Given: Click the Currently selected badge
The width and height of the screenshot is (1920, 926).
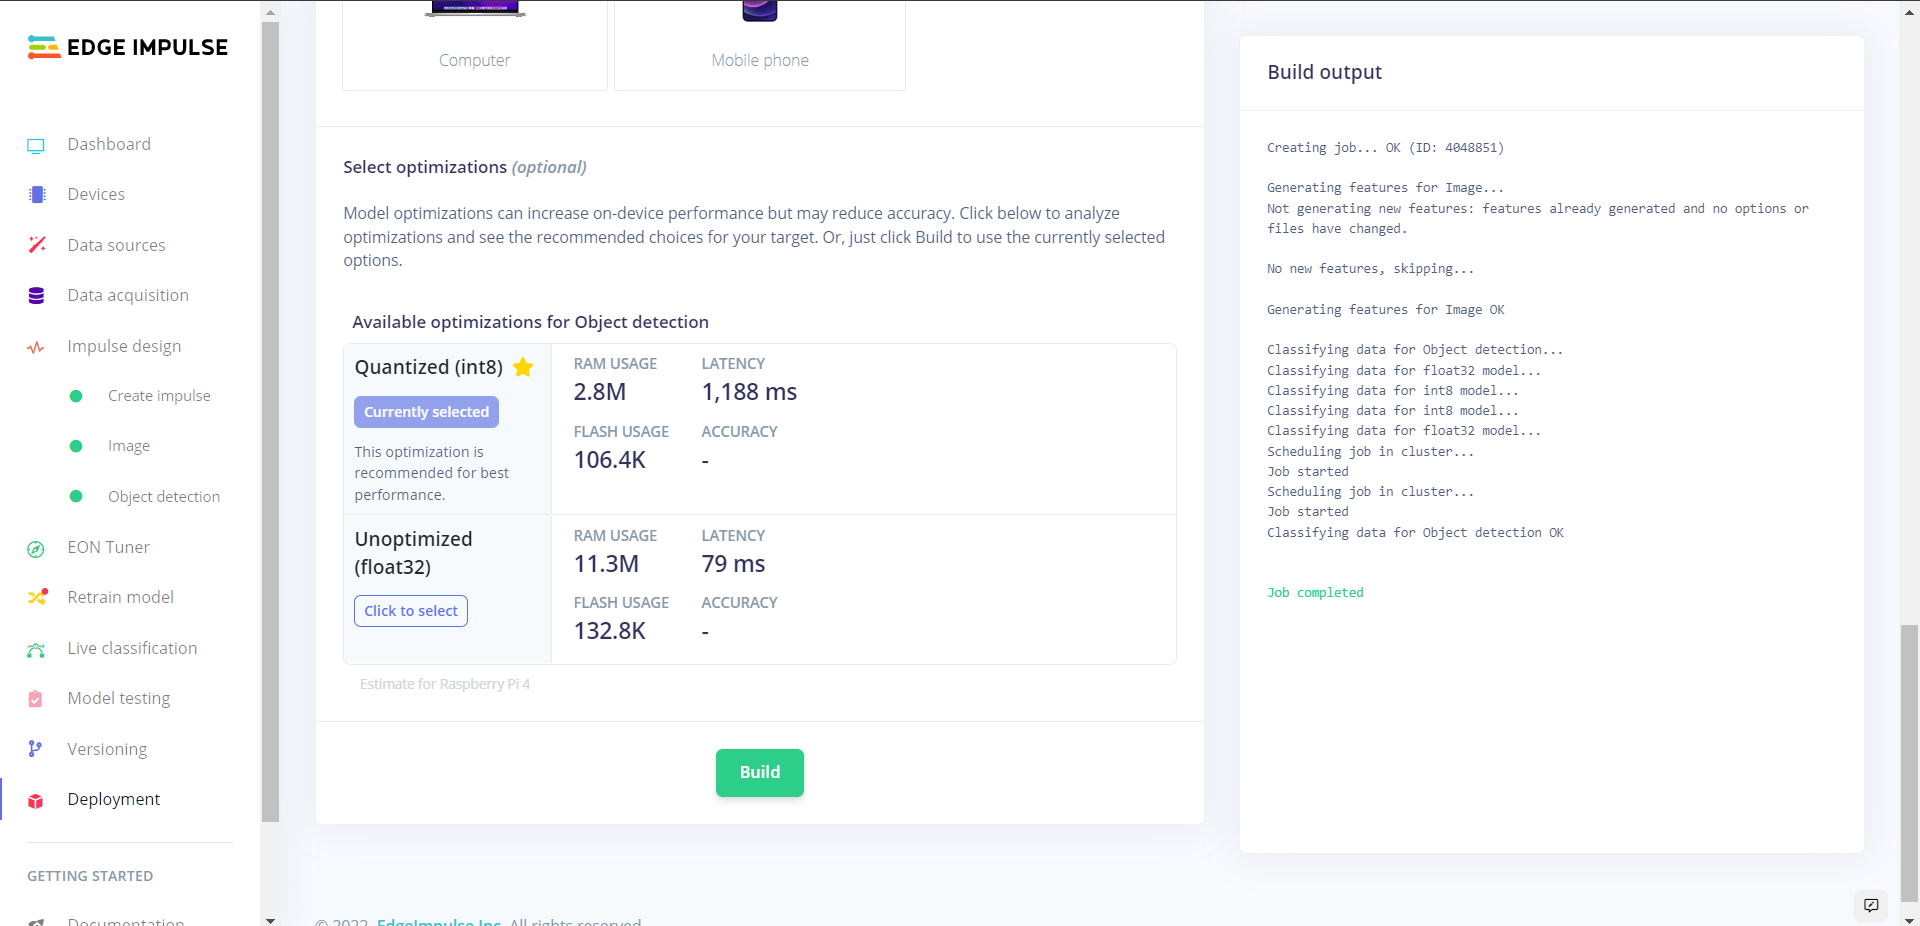Looking at the screenshot, I should pos(426,412).
